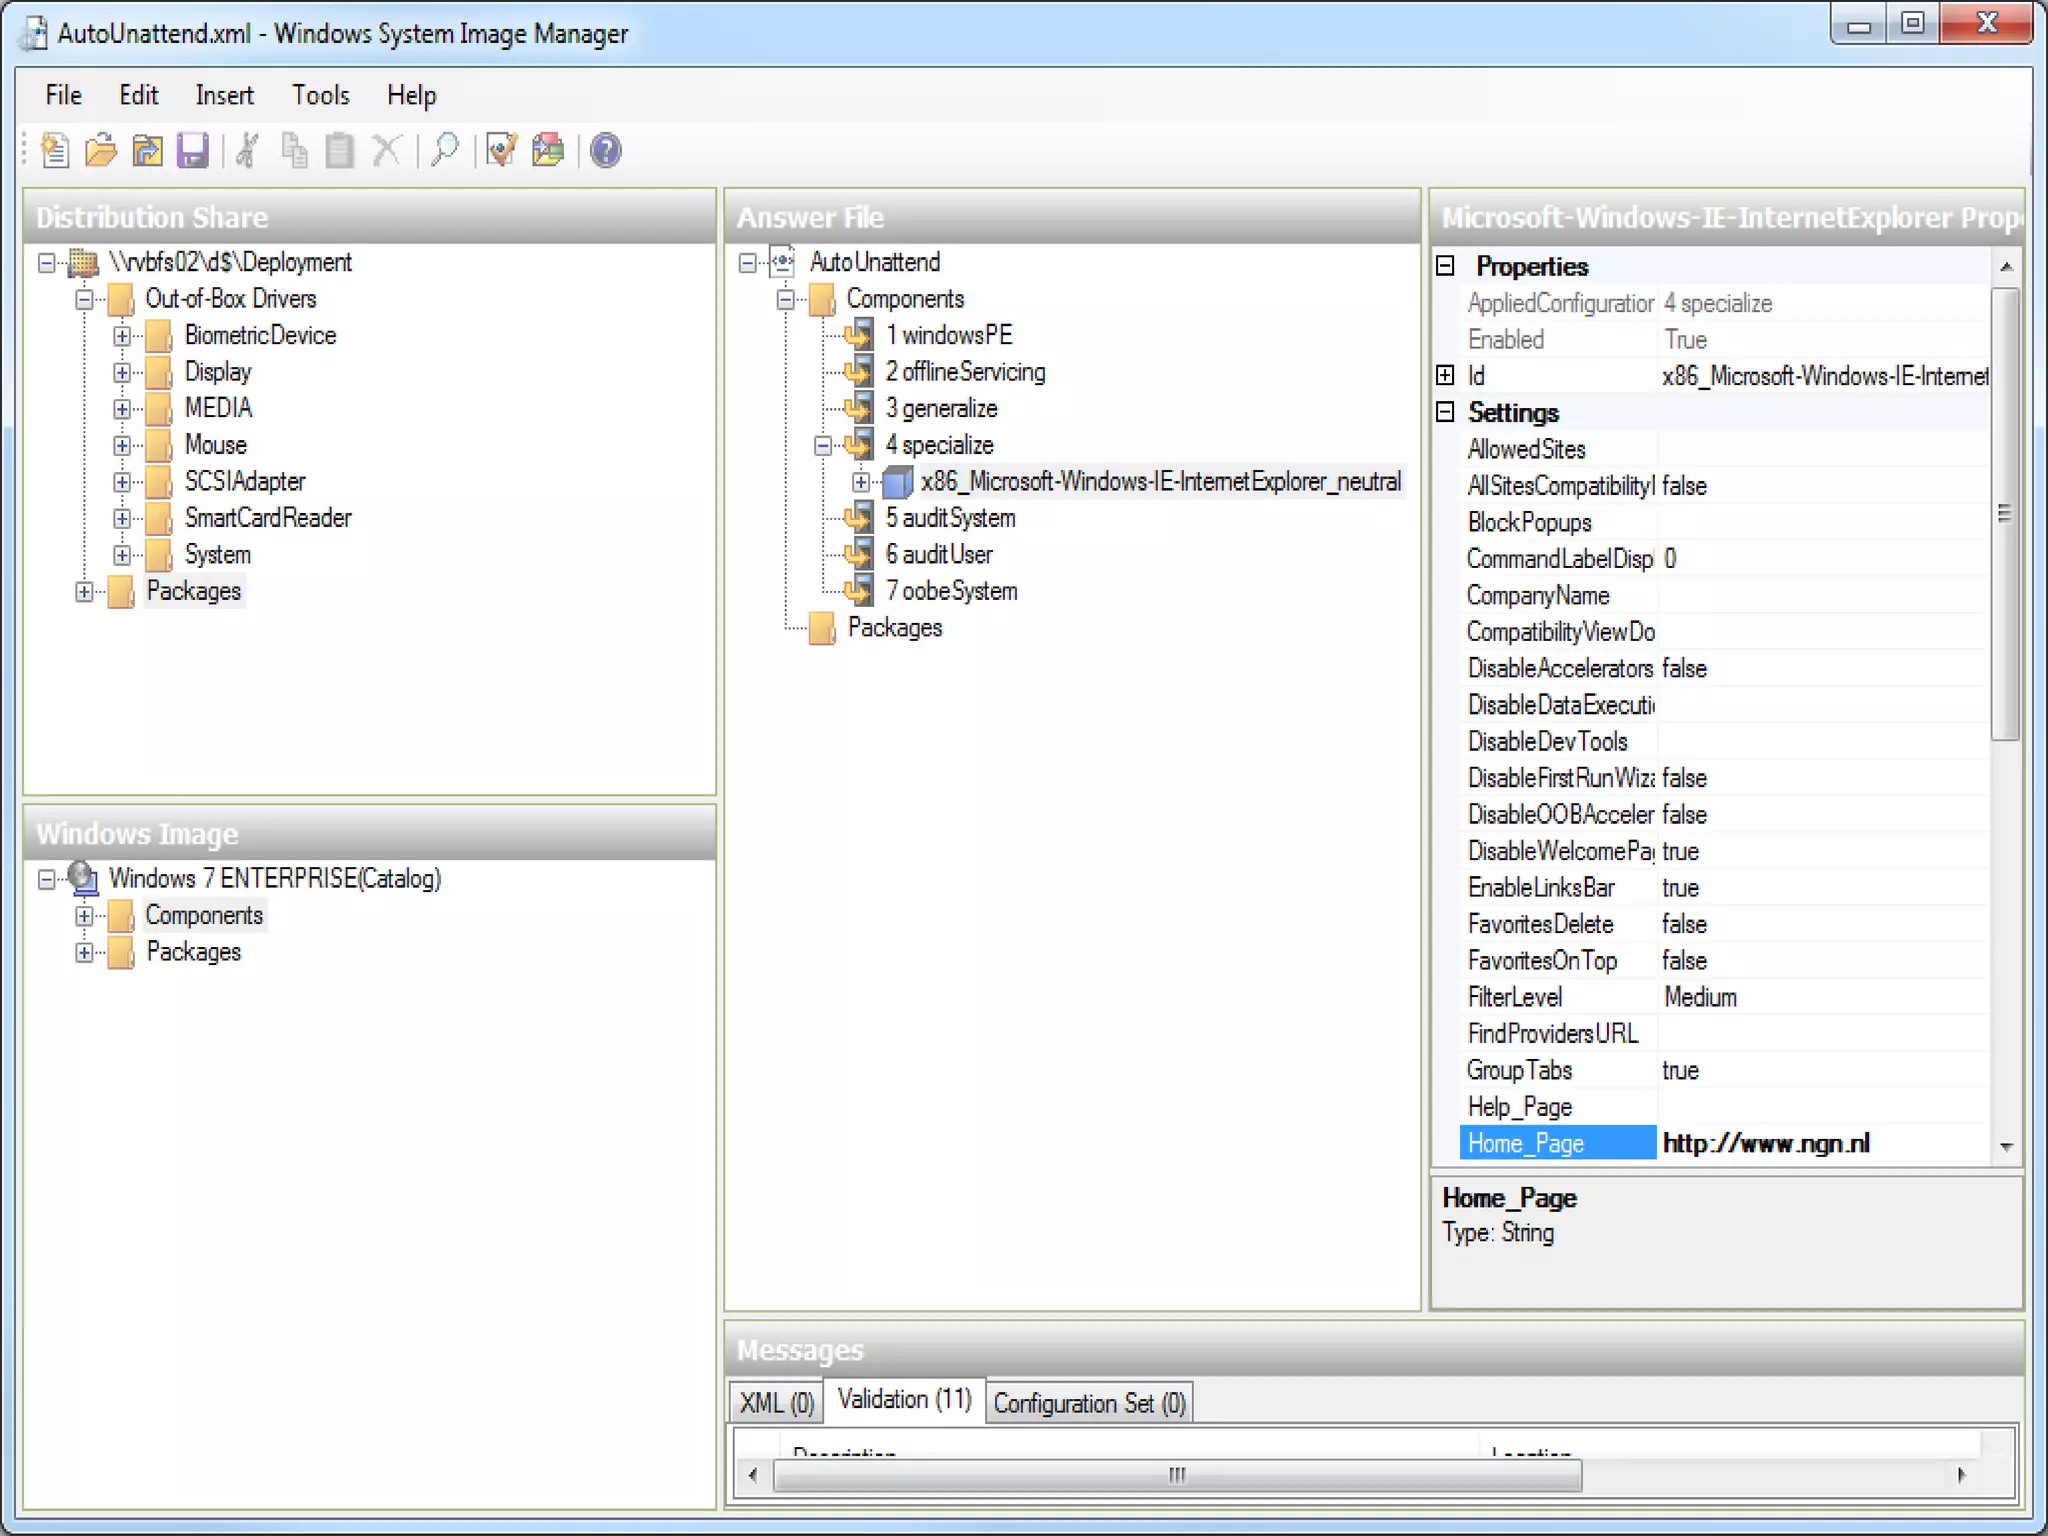Screen dimensions: 2048x1536
Task: Collapse the Settings property category
Action: [1445, 412]
